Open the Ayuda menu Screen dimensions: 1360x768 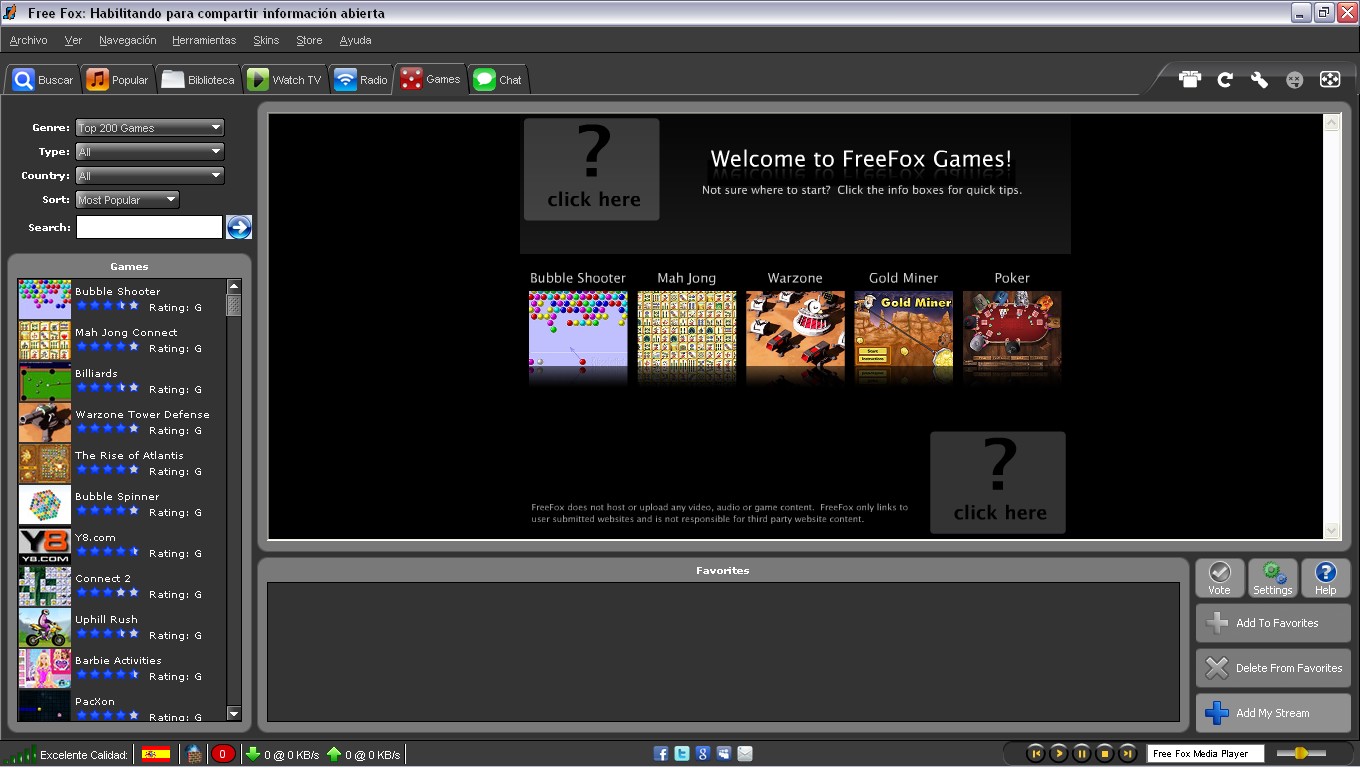pyautogui.click(x=355, y=40)
